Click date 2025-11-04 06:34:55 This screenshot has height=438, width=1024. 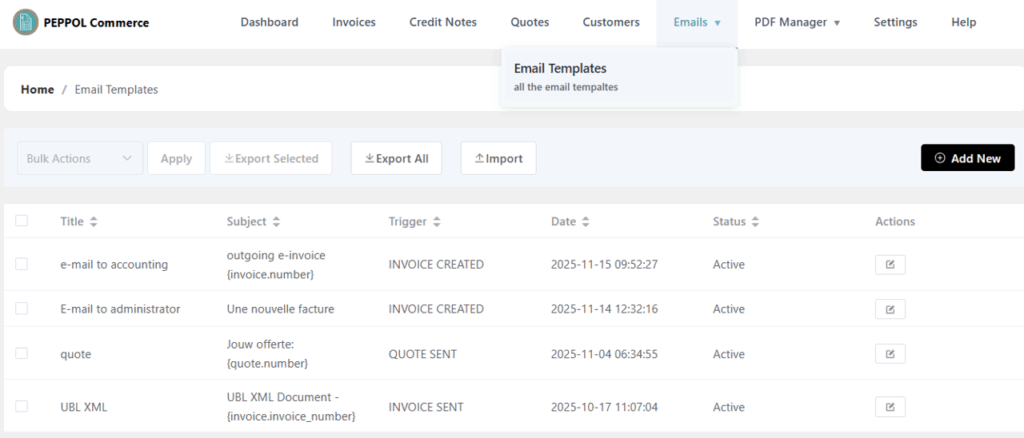pyautogui.click(x=604, y=354)
